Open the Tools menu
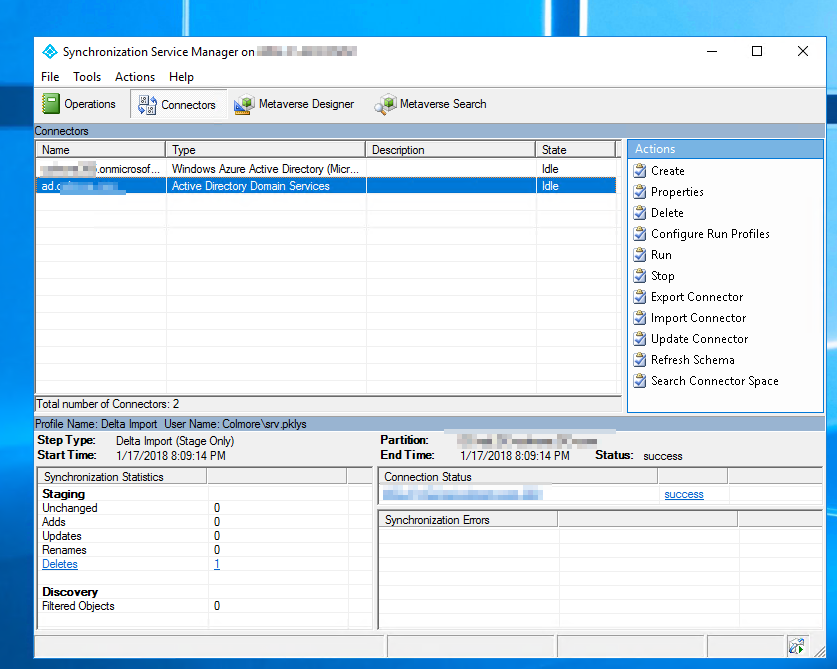 point(87,77)
